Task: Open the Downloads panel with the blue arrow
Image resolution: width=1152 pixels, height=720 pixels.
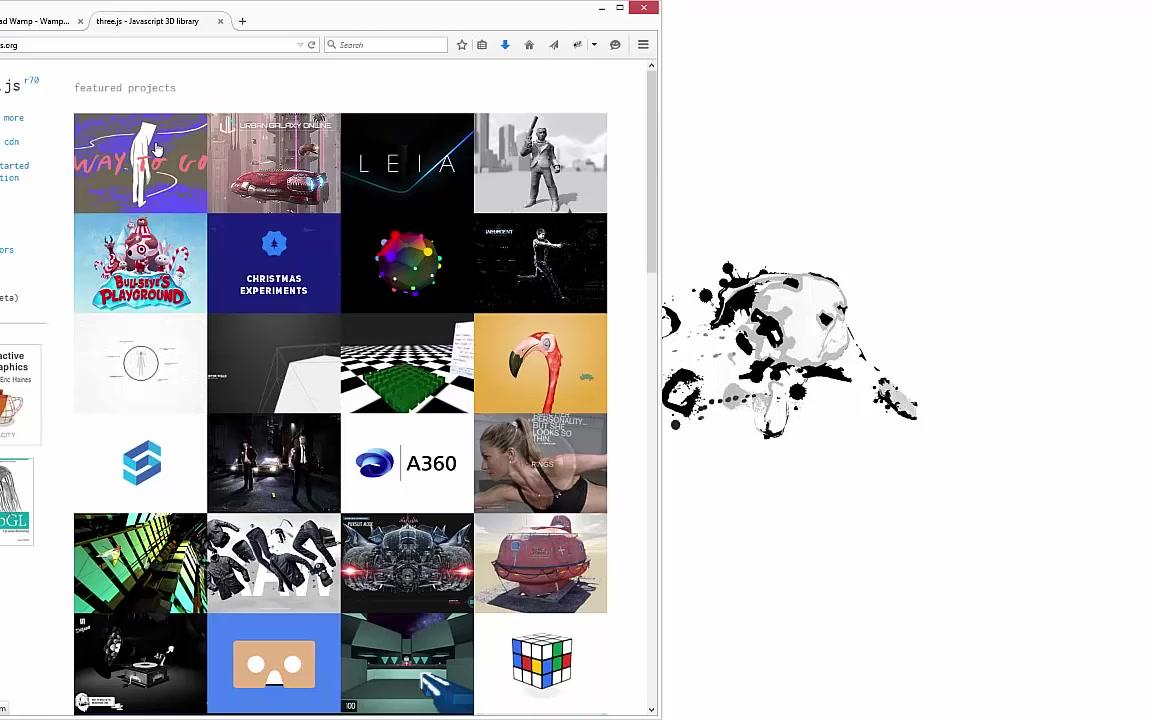Action: point(504,44)
